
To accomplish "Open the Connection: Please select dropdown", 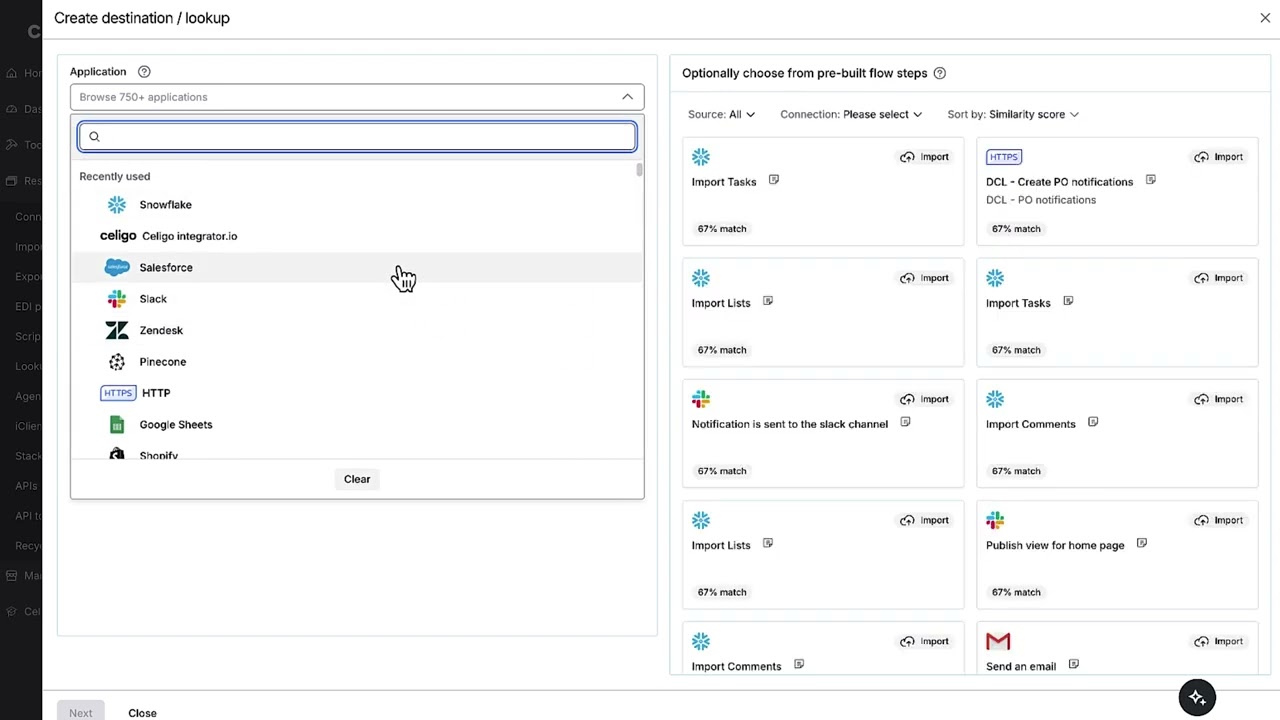I will pyautogui.click(x=851, y=114).
